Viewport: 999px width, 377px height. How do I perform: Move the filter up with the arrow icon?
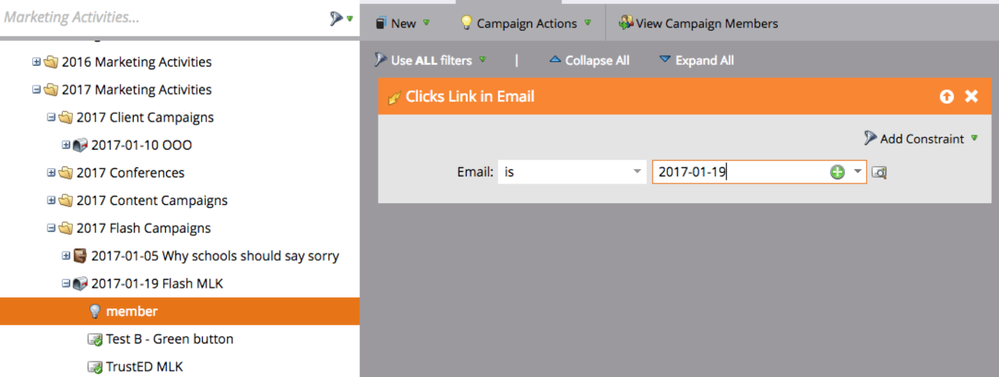946,96
